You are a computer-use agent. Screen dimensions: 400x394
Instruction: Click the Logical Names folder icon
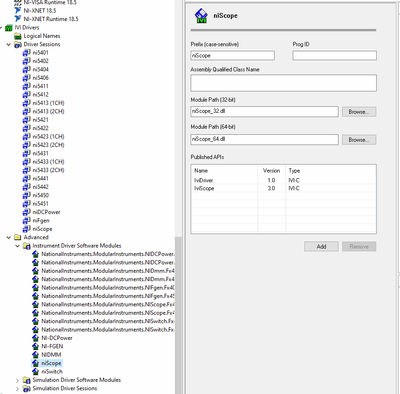(18, 36)
